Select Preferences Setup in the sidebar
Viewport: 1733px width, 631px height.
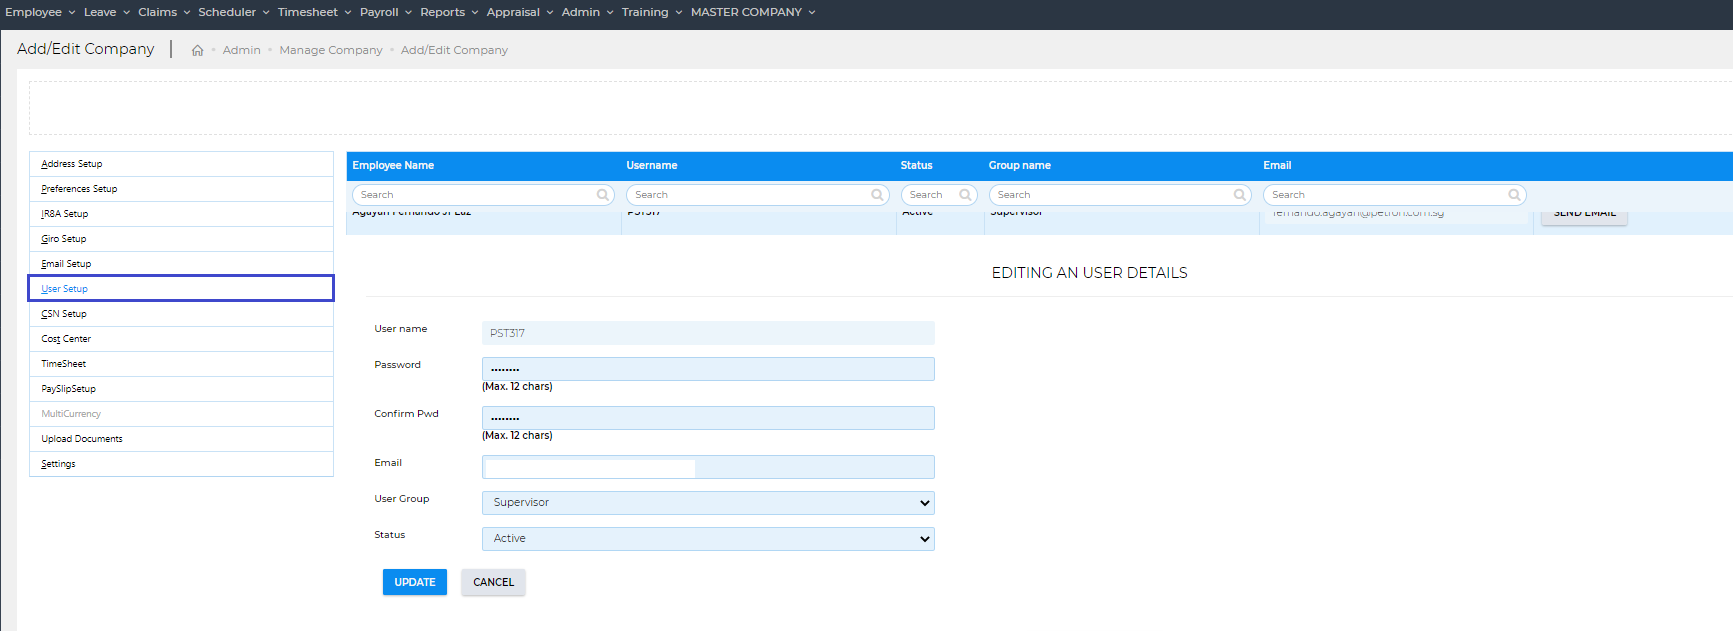[x=181, y=189]
